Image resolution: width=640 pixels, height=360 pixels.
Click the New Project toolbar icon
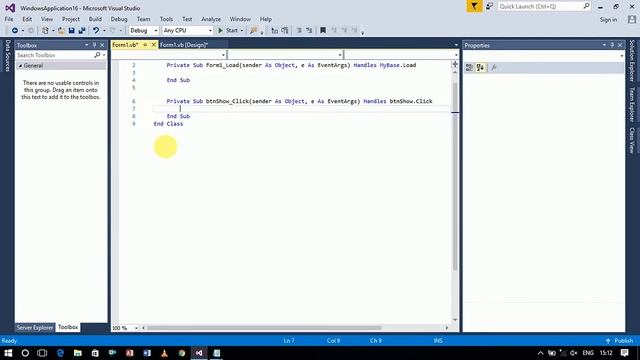(45, 31)
